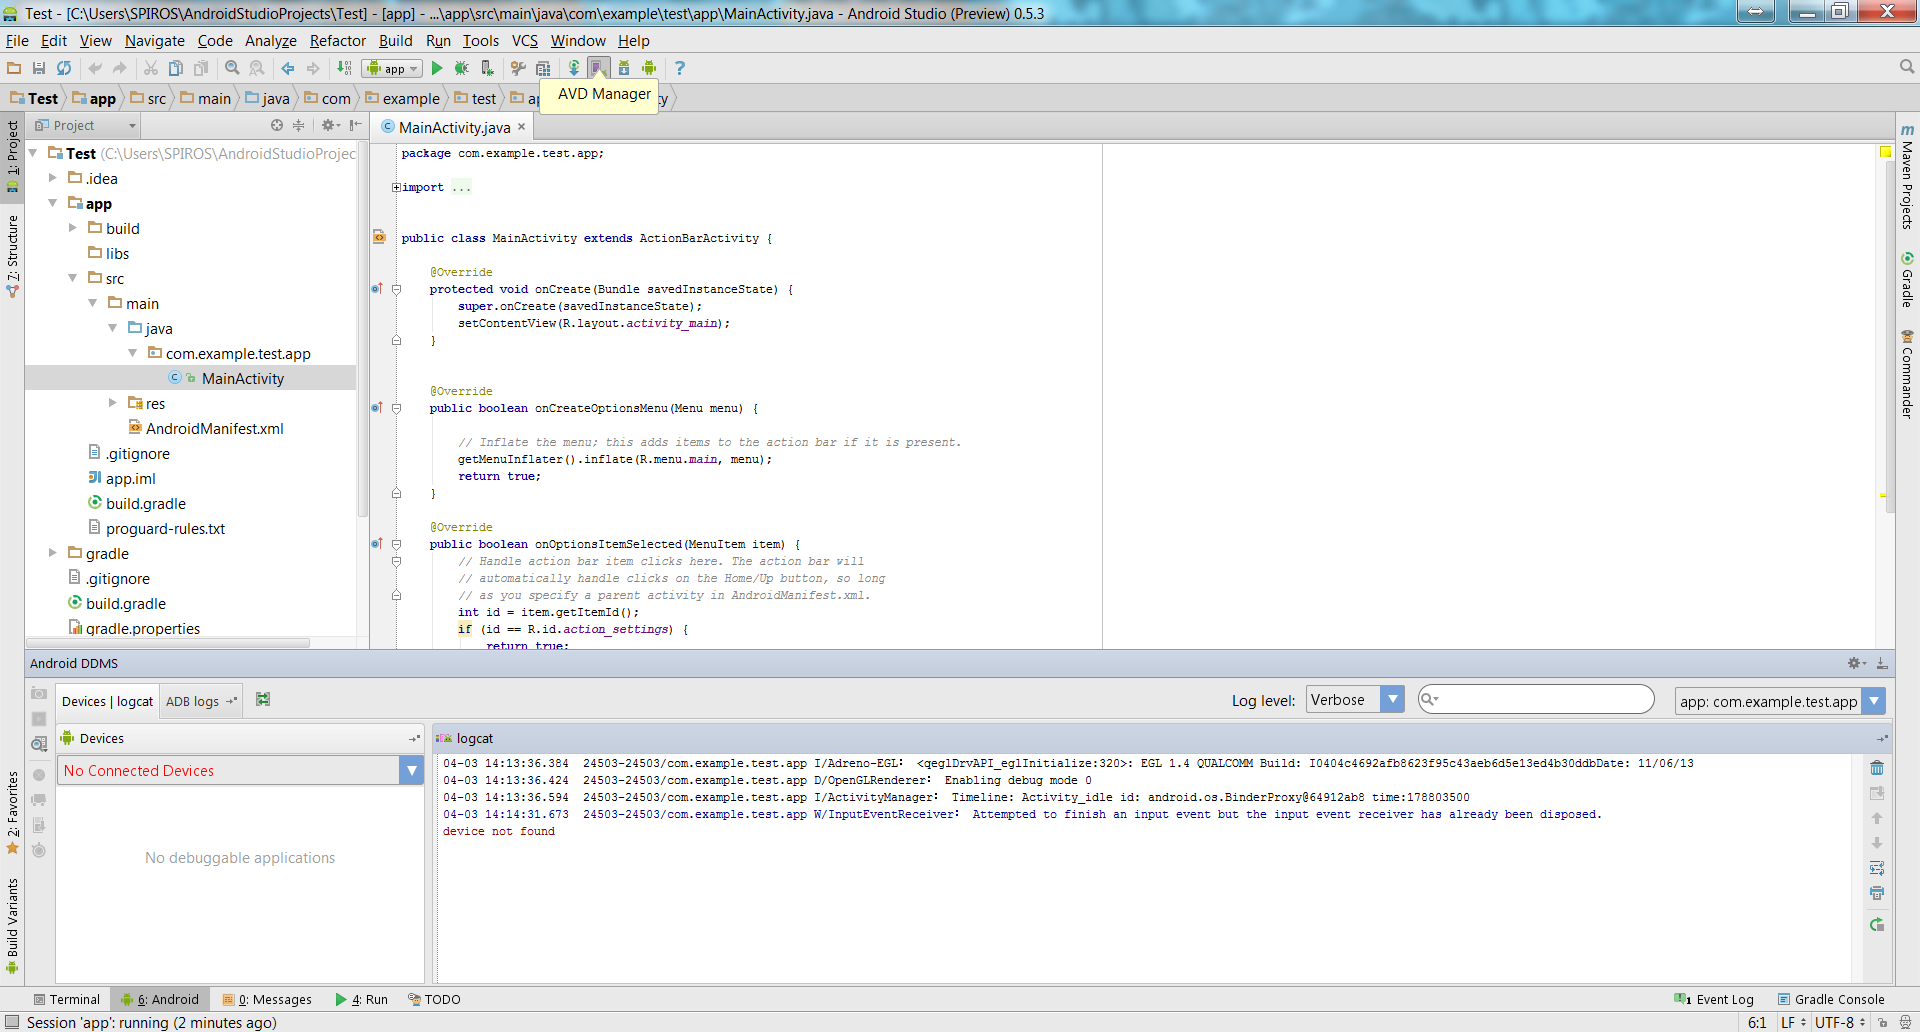Toggle read-only lock icon in status bar
1920x1032 pixels.
(1882, 1022)
